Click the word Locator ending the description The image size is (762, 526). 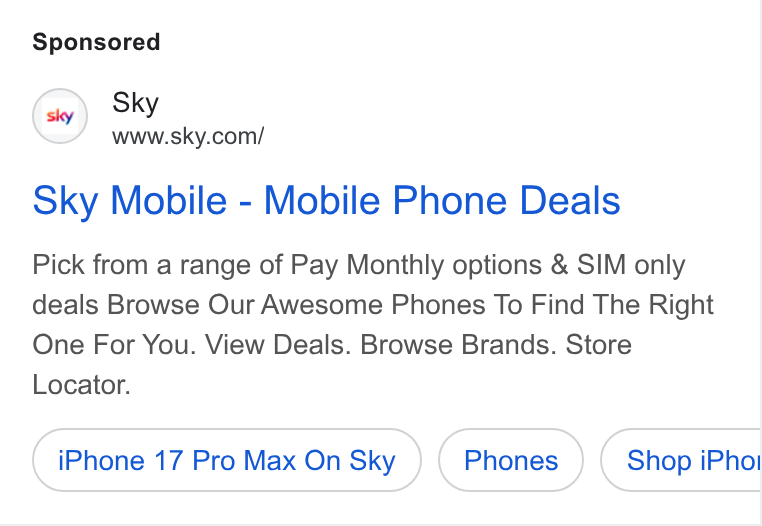[81, 385]
